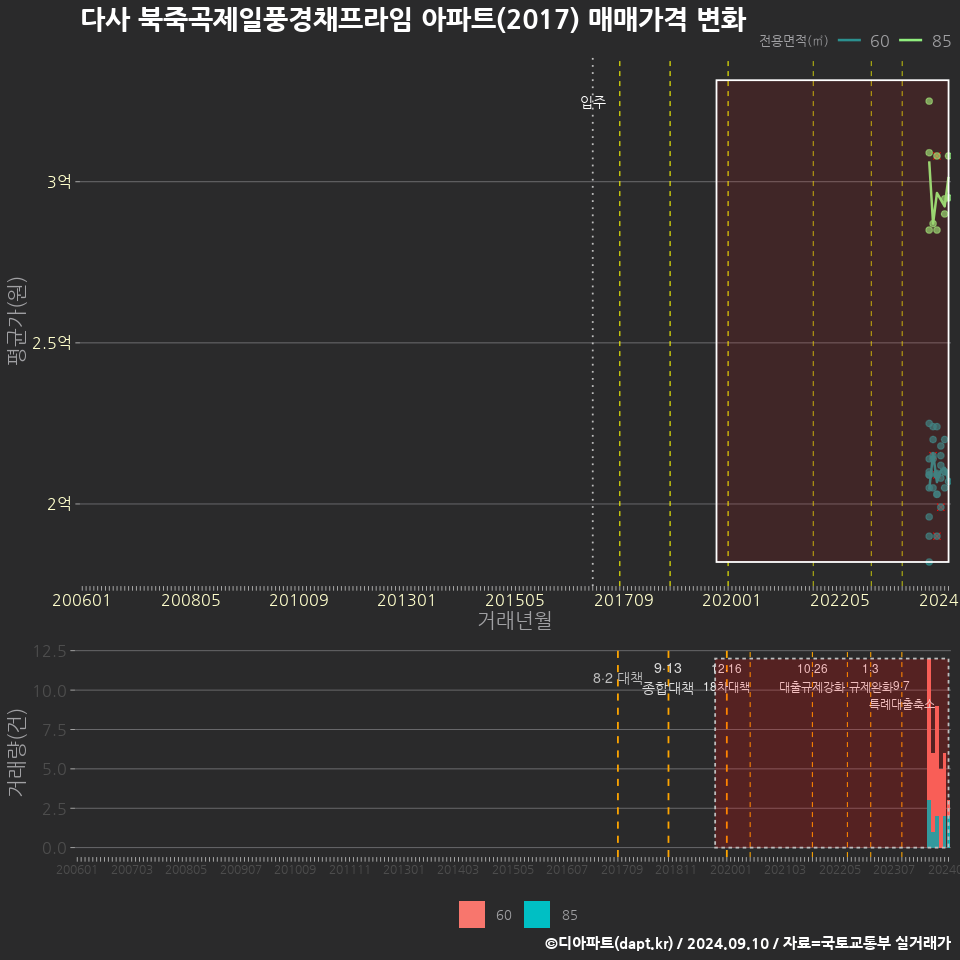Click the 1·3 규제완화 annotation
This screenshot has height=960, width=960.
(870, 678)
